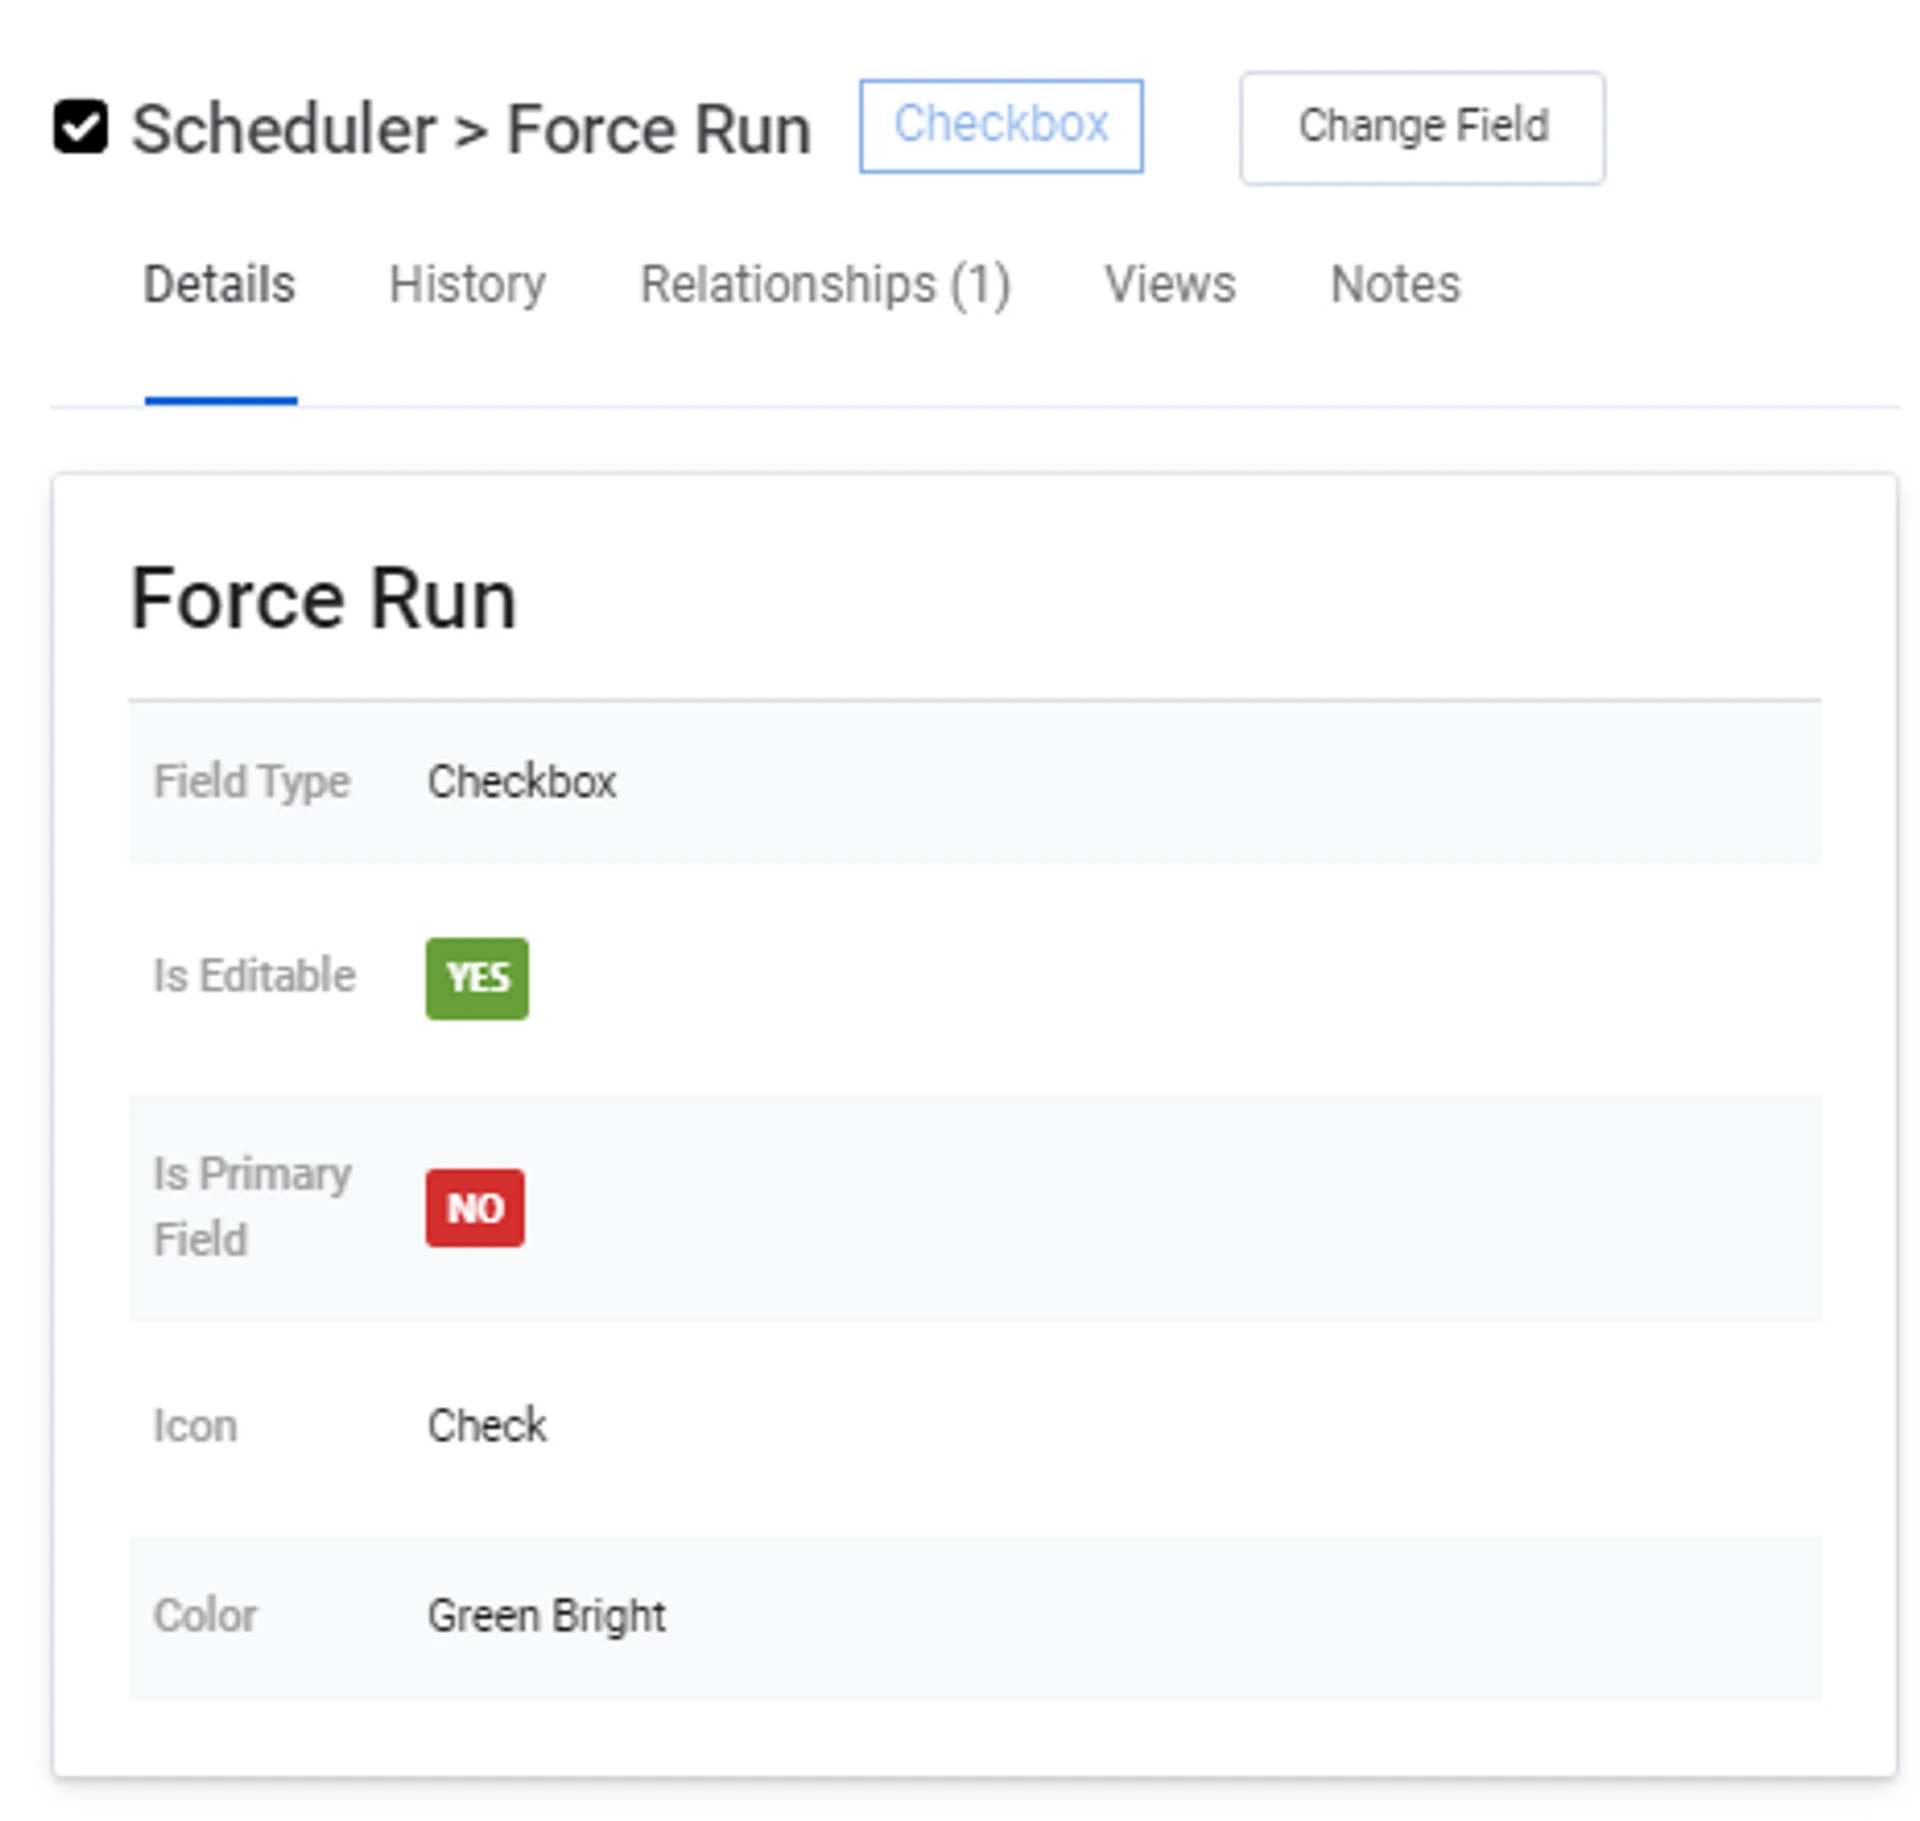This screenshot has height=1821, width=1920.
Task: Click the checkbox icon beside Scheduler title
Action: (x=80, y=127)
